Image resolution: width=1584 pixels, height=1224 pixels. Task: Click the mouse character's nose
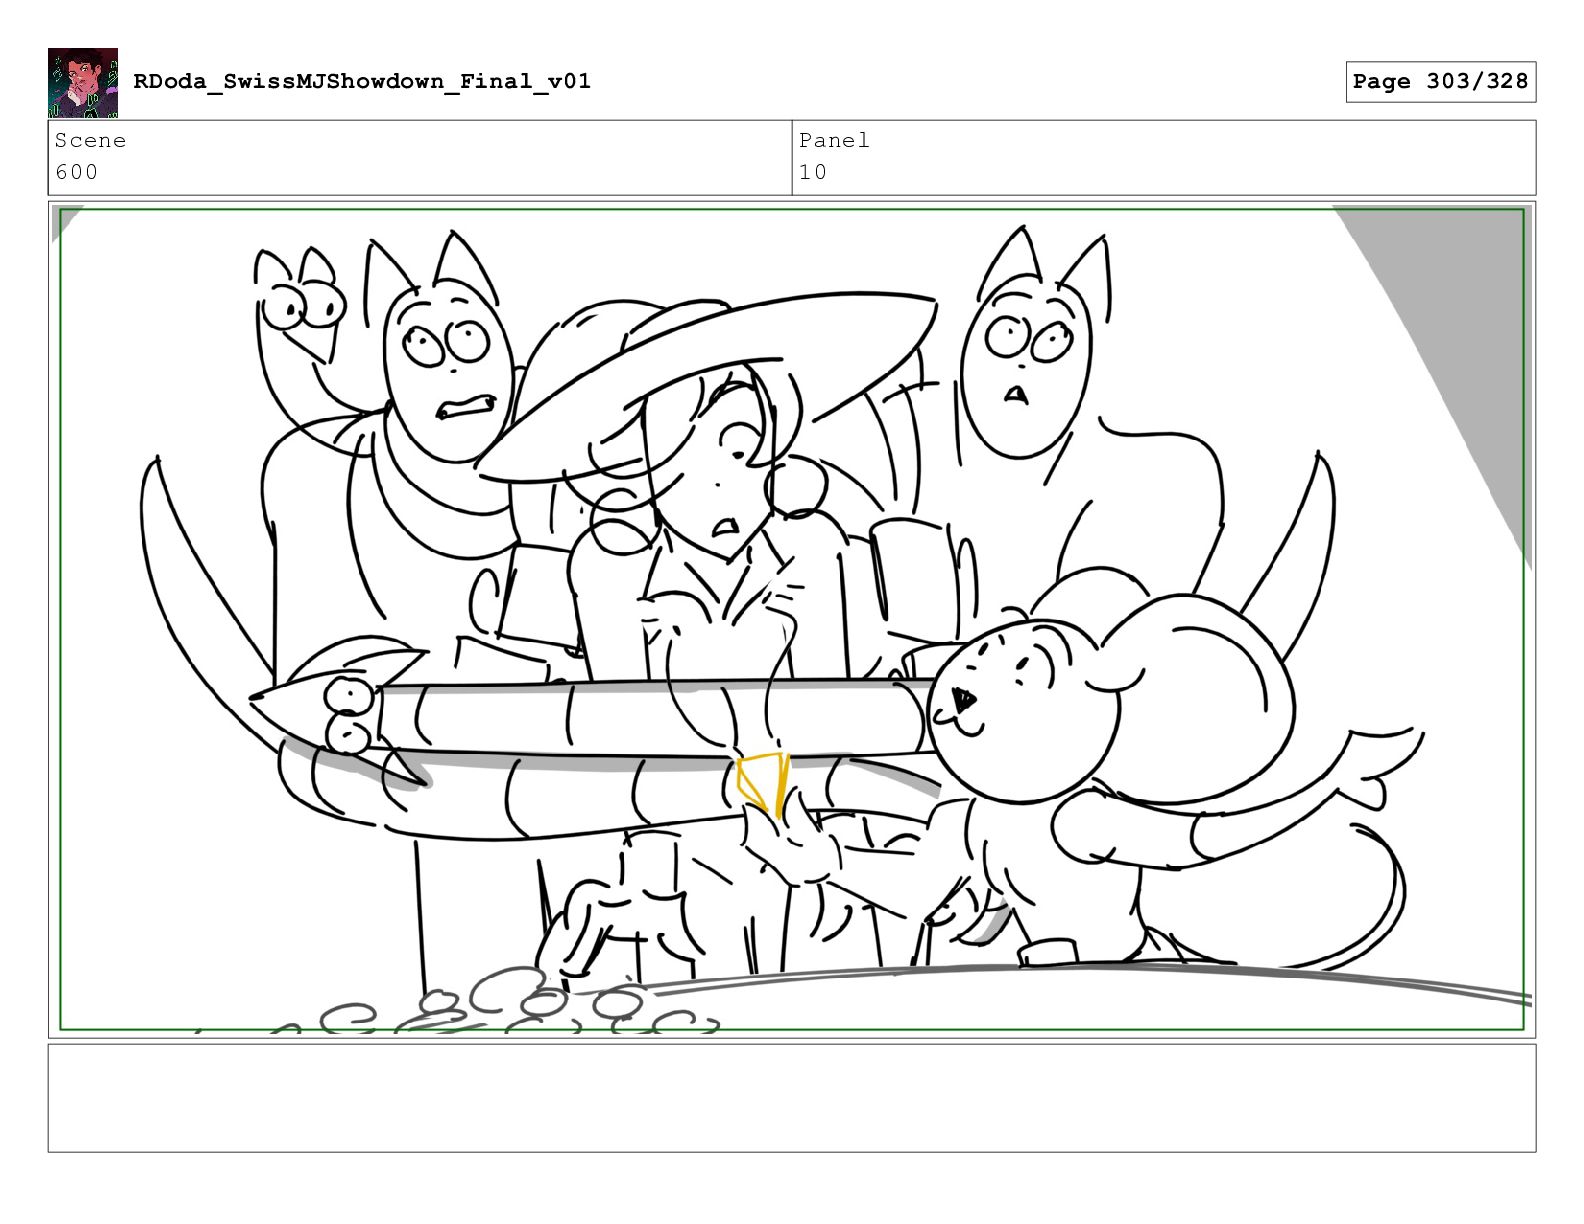tap(964, 699)
